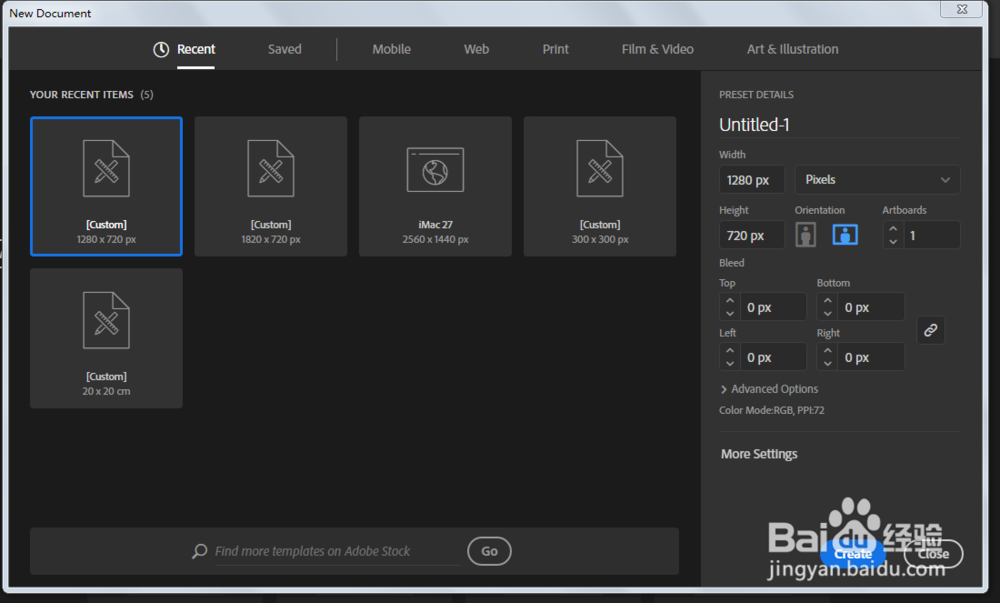Increase the number of artboards
Viewport: 1000px width, 603px height.
click(893, 228)
